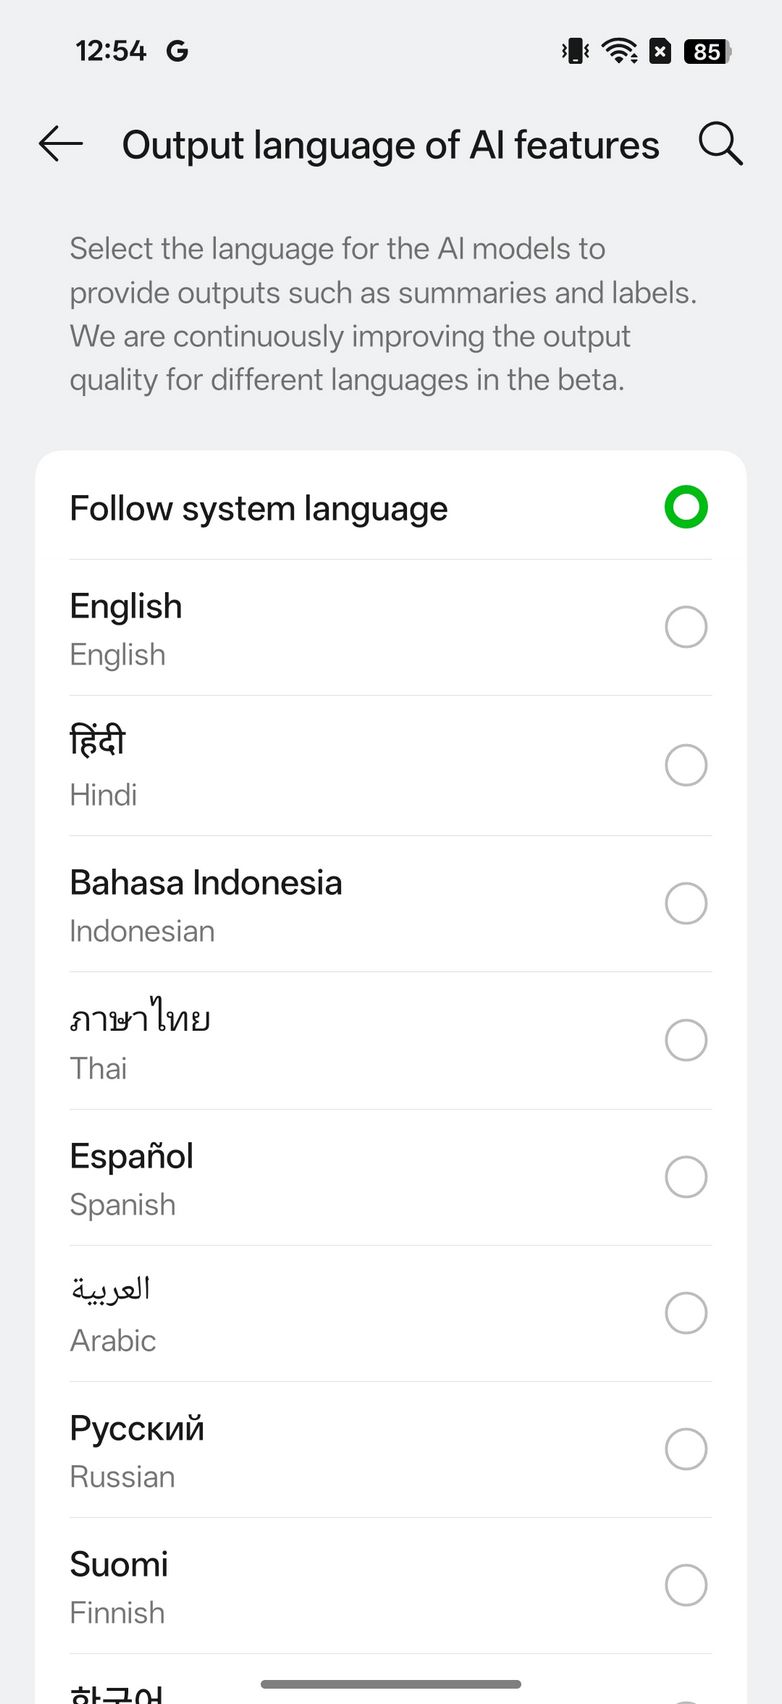Tap the Русский language row label

[137, 1429]
